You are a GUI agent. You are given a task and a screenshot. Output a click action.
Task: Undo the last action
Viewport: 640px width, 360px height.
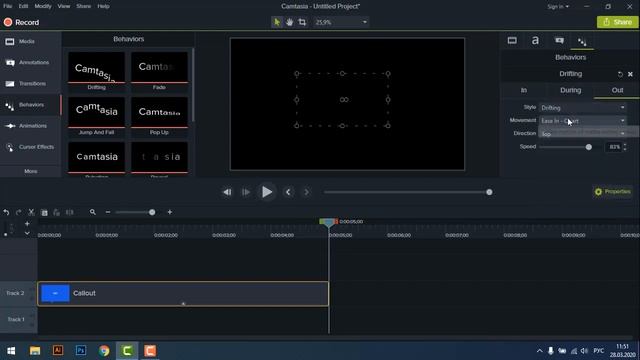point(6,212)
